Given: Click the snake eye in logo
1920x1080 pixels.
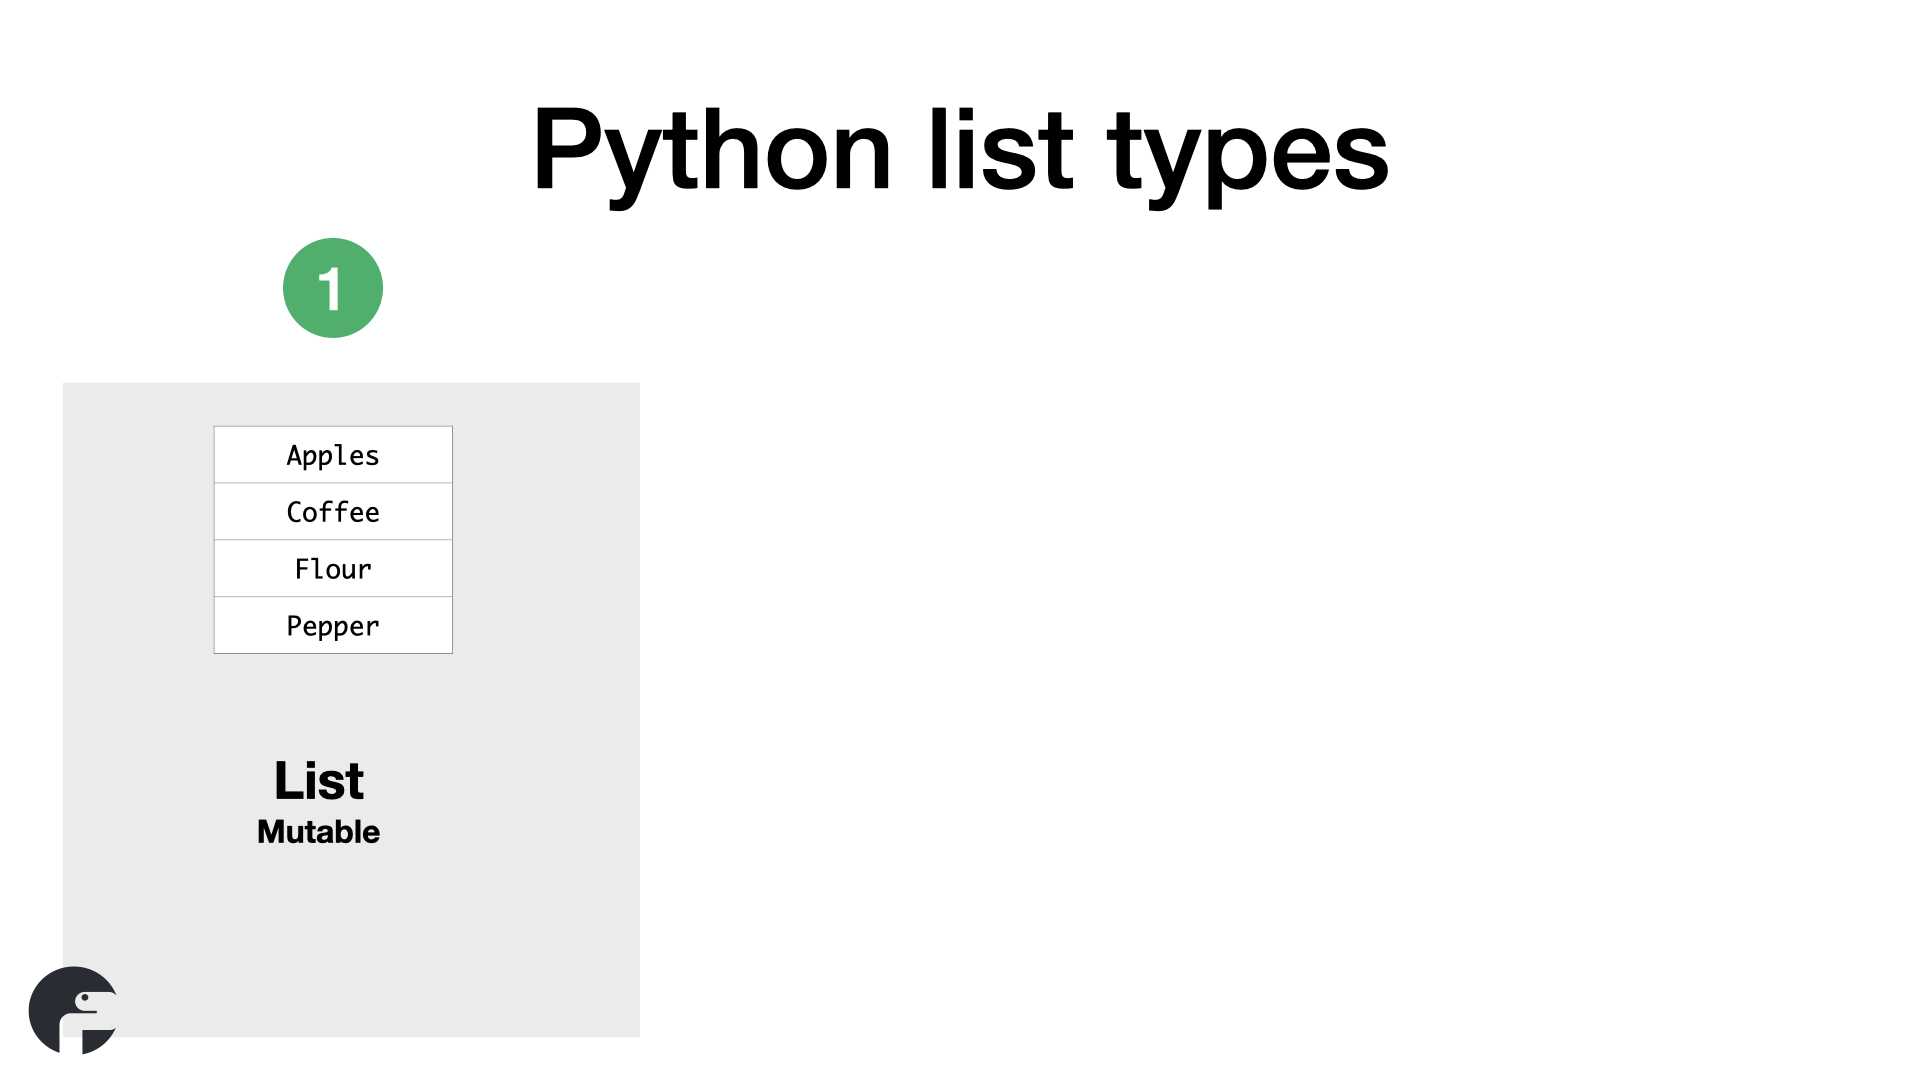Looking at the screenshot, I should click(x=83, y=998).
